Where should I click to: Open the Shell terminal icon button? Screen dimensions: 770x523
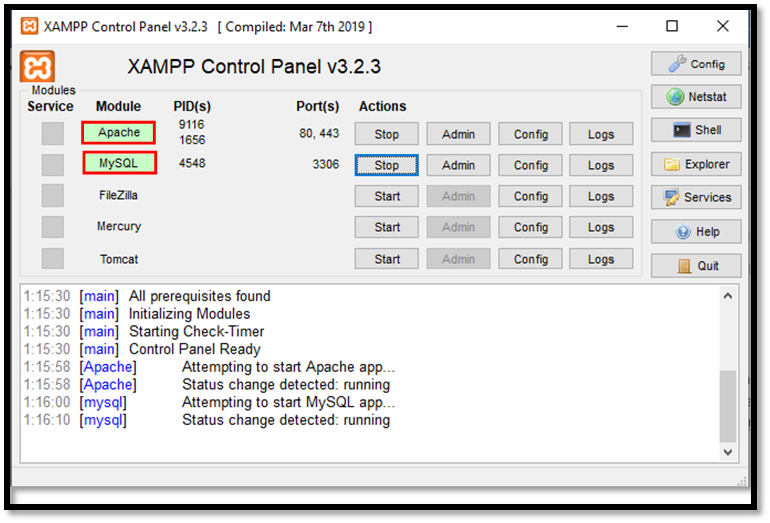tap(696, 130)
